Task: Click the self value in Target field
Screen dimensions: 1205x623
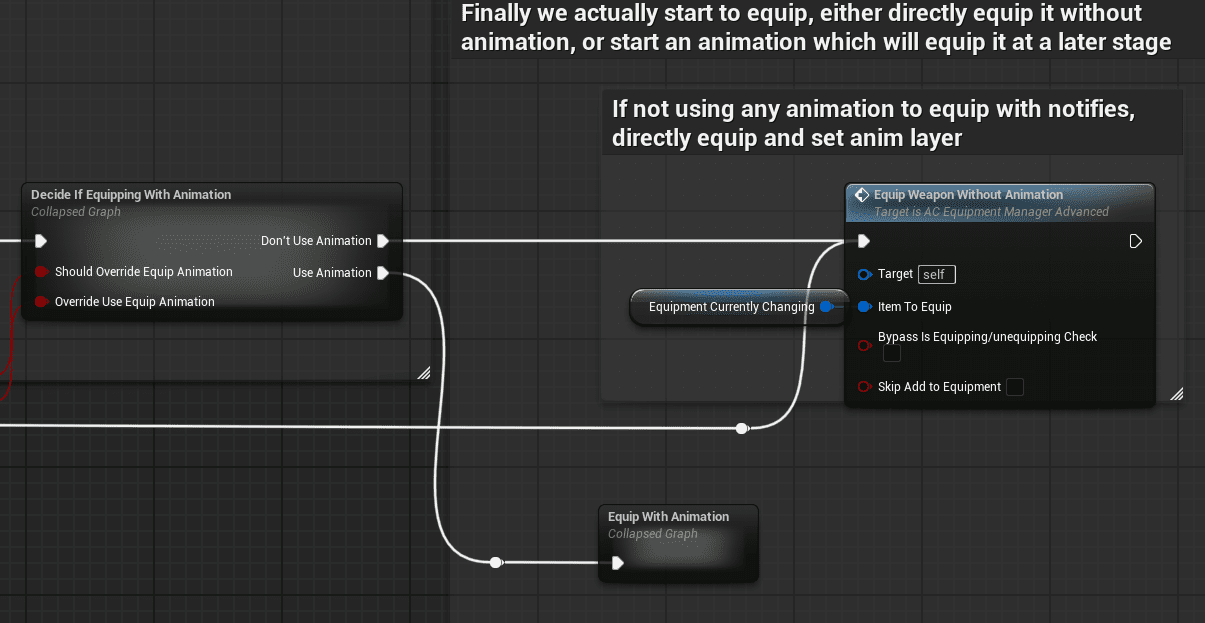Action: [937, 274]
